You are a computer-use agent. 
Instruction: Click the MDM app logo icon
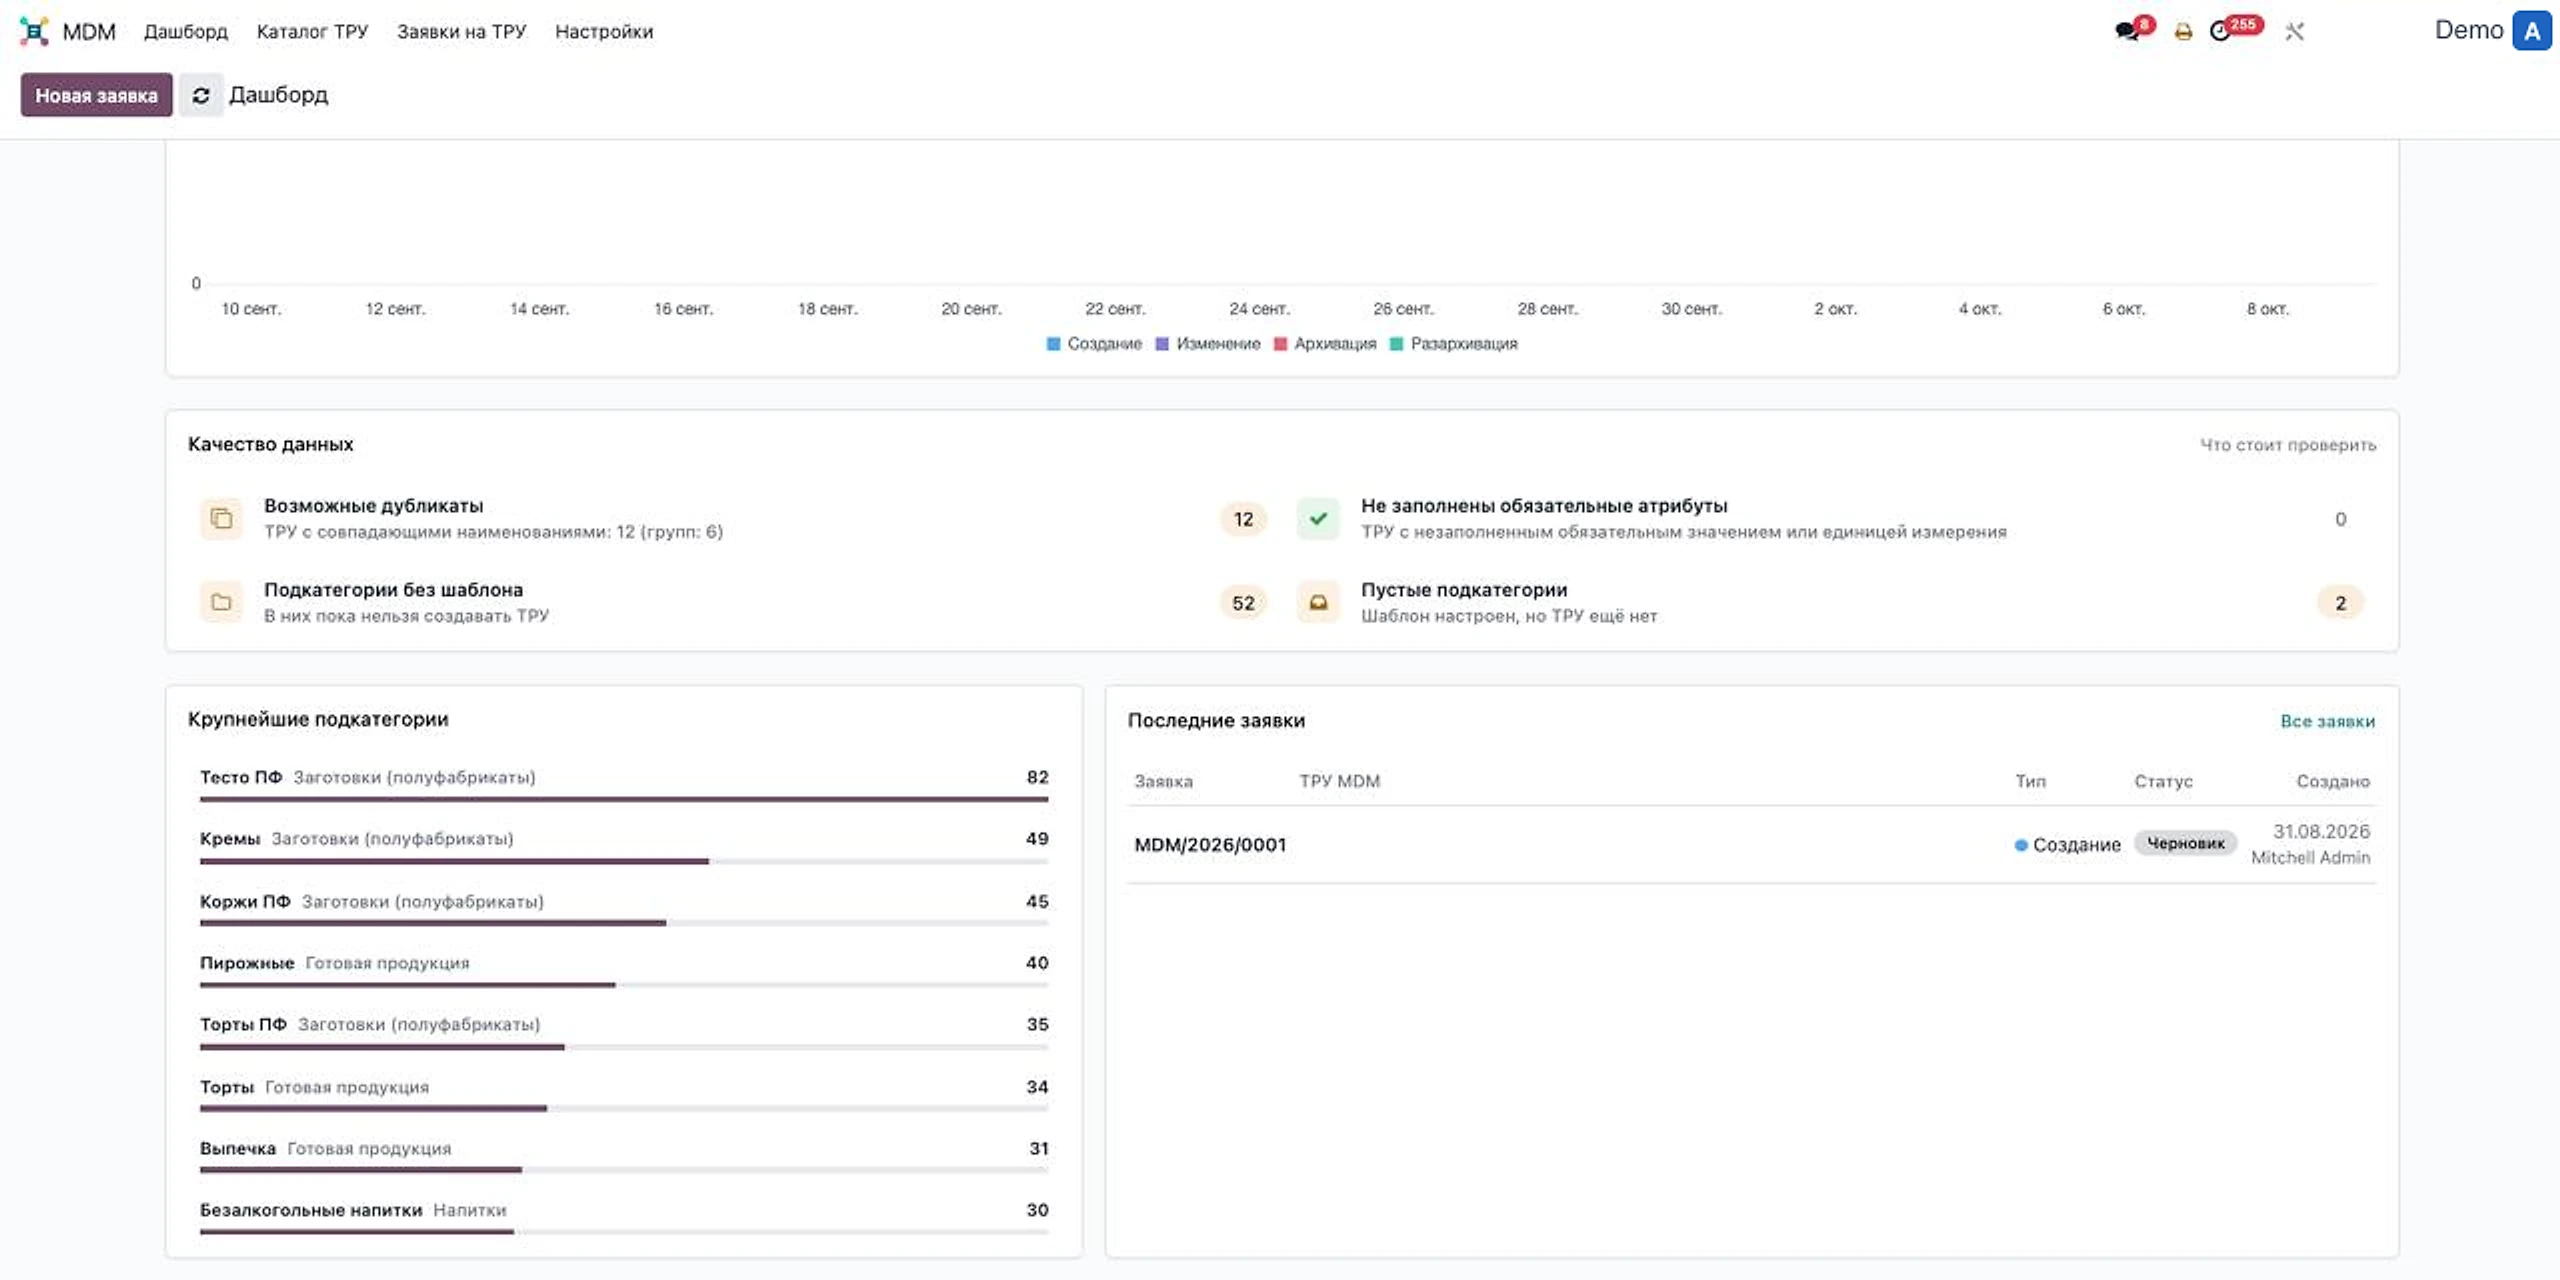pos(34,31)
